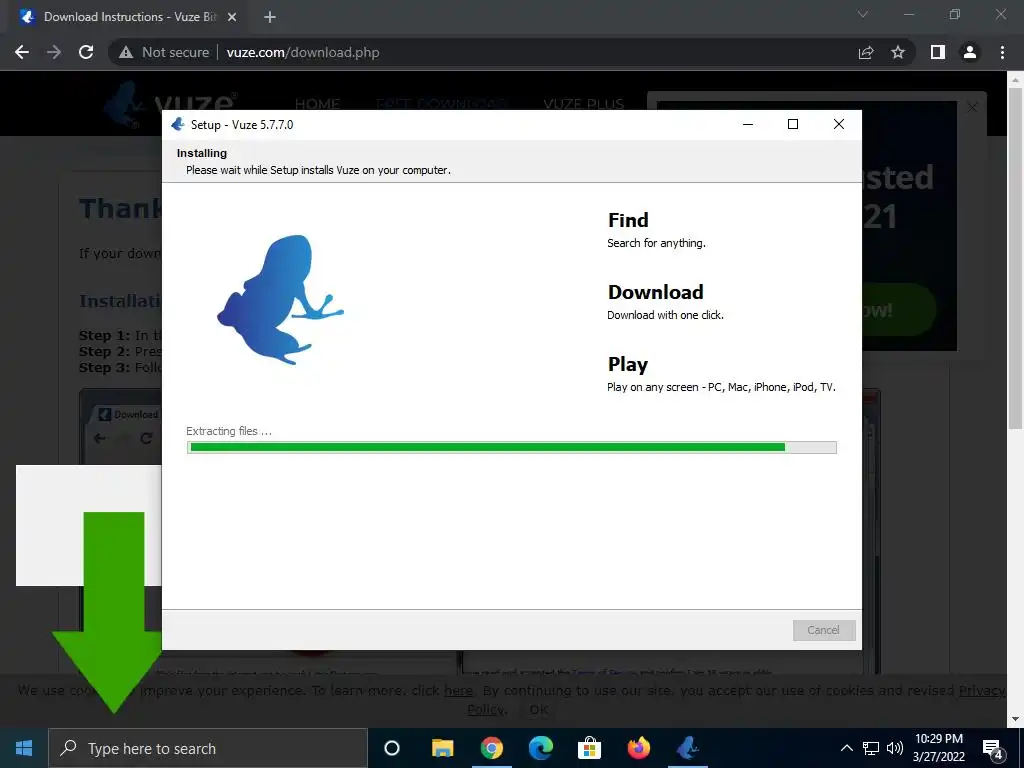Select the Download Instructions - Vuze tab
The height and width of the screenshot is (768, 1024).
127,17
